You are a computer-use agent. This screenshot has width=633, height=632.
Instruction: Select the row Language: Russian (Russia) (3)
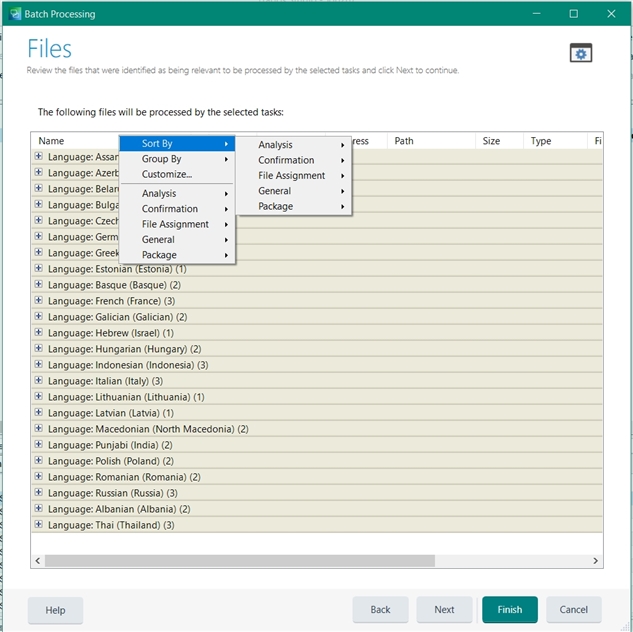tap(317, 493)
